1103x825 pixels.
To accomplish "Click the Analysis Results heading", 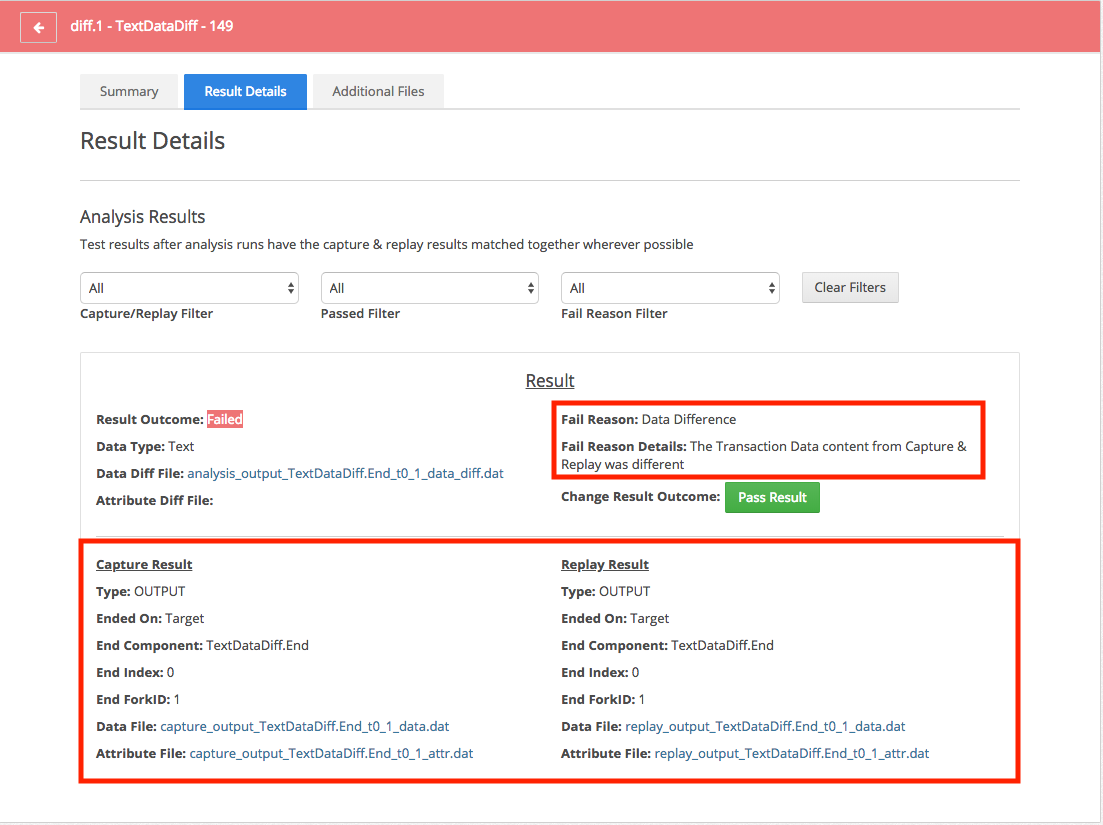I will 143,217.
